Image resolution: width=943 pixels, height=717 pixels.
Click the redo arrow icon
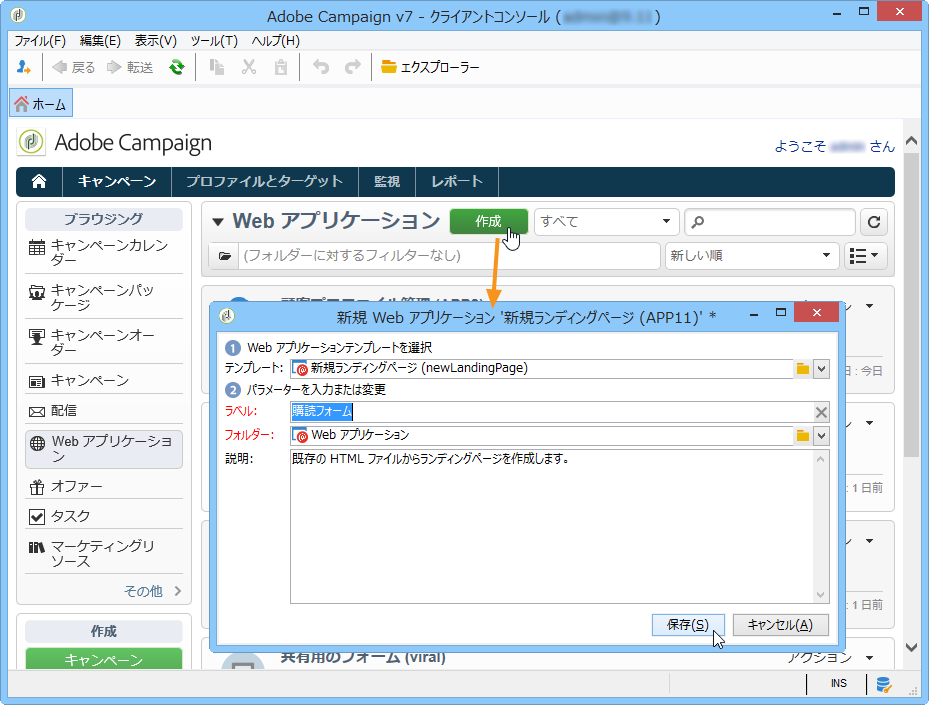(x=353, y=67)
